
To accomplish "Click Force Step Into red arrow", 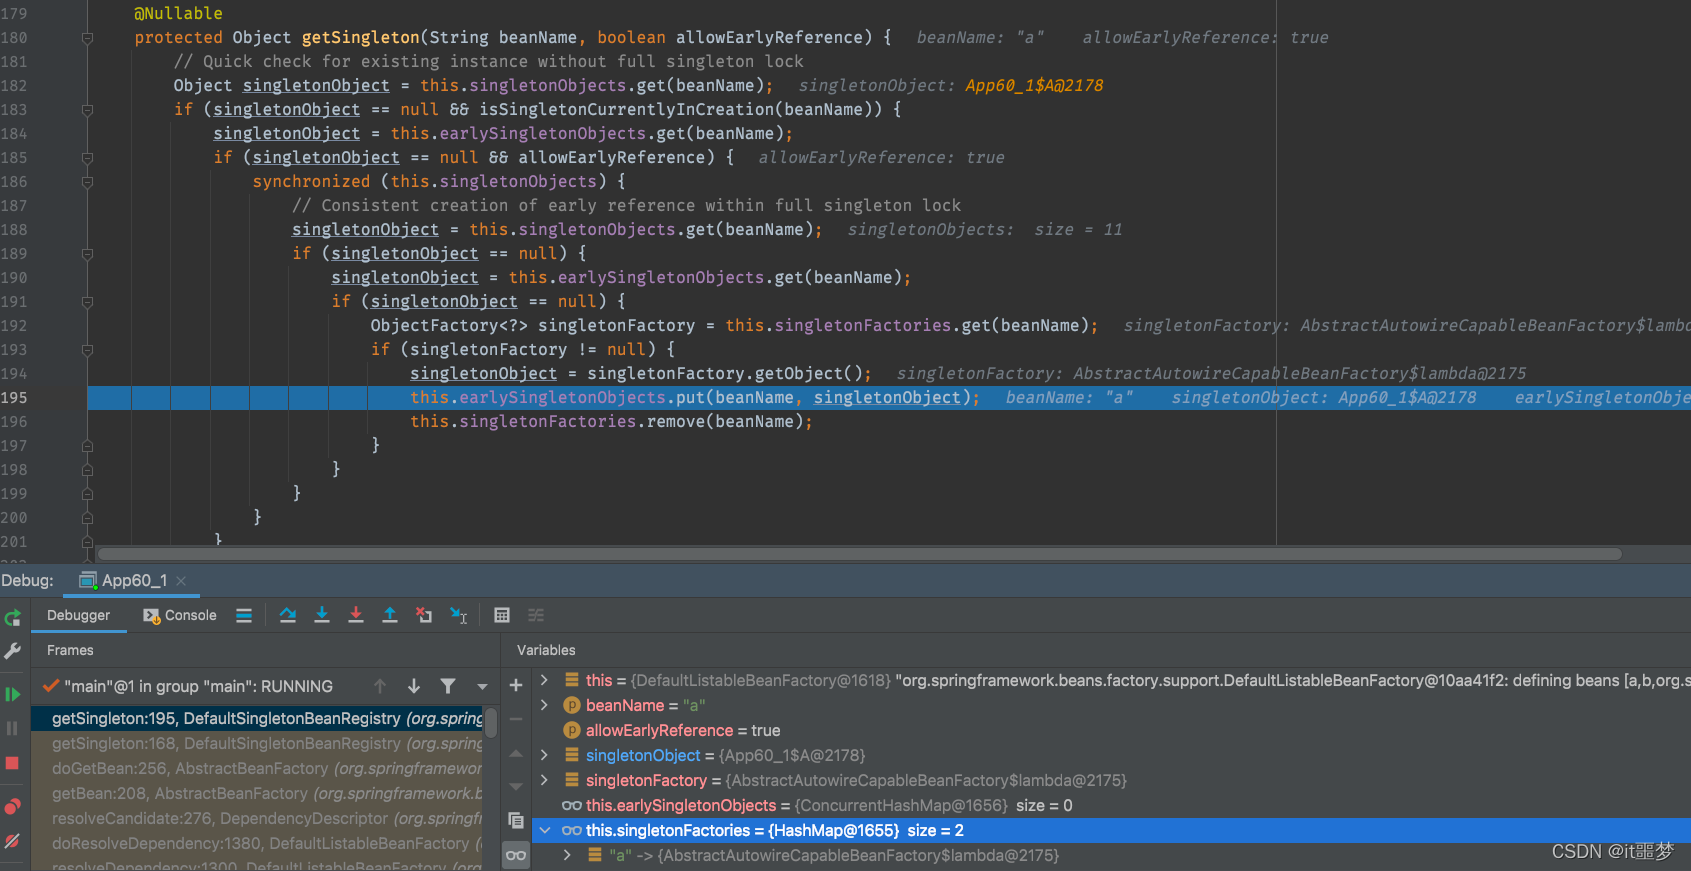I will pyautogui.click(x=356, y=615).
